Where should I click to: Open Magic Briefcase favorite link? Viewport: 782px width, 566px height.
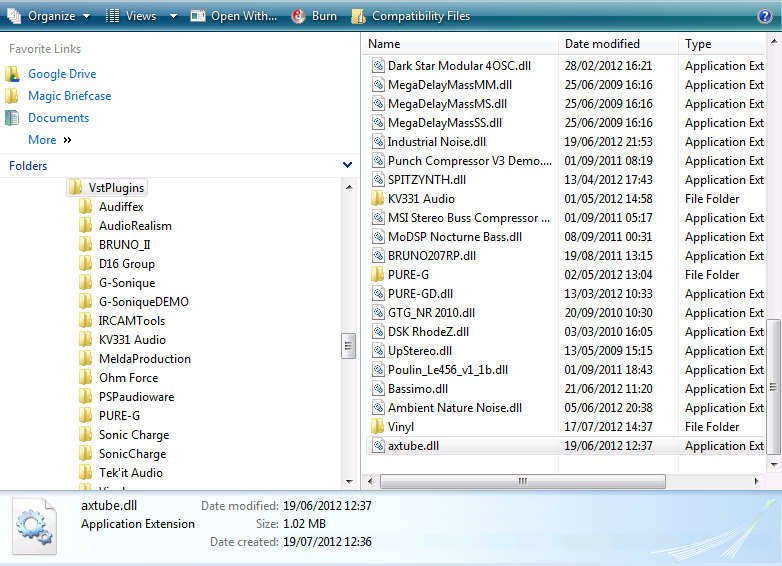tap(69, 96)
